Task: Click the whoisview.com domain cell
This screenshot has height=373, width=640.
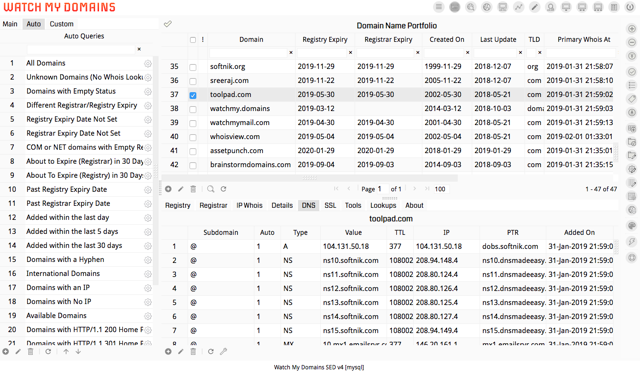Action: coord(251,137)
